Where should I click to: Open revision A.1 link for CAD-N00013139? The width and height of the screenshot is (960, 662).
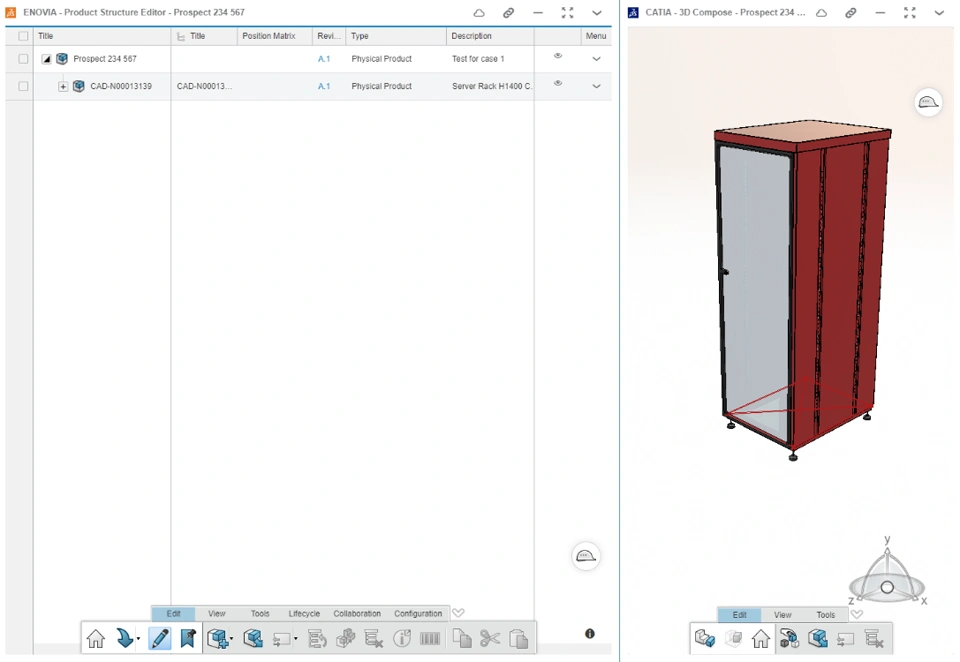point(324,86)
